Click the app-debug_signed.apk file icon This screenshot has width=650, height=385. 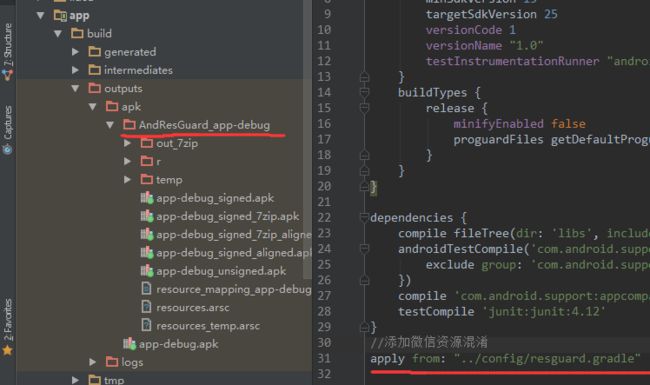[x=147, y=198]
